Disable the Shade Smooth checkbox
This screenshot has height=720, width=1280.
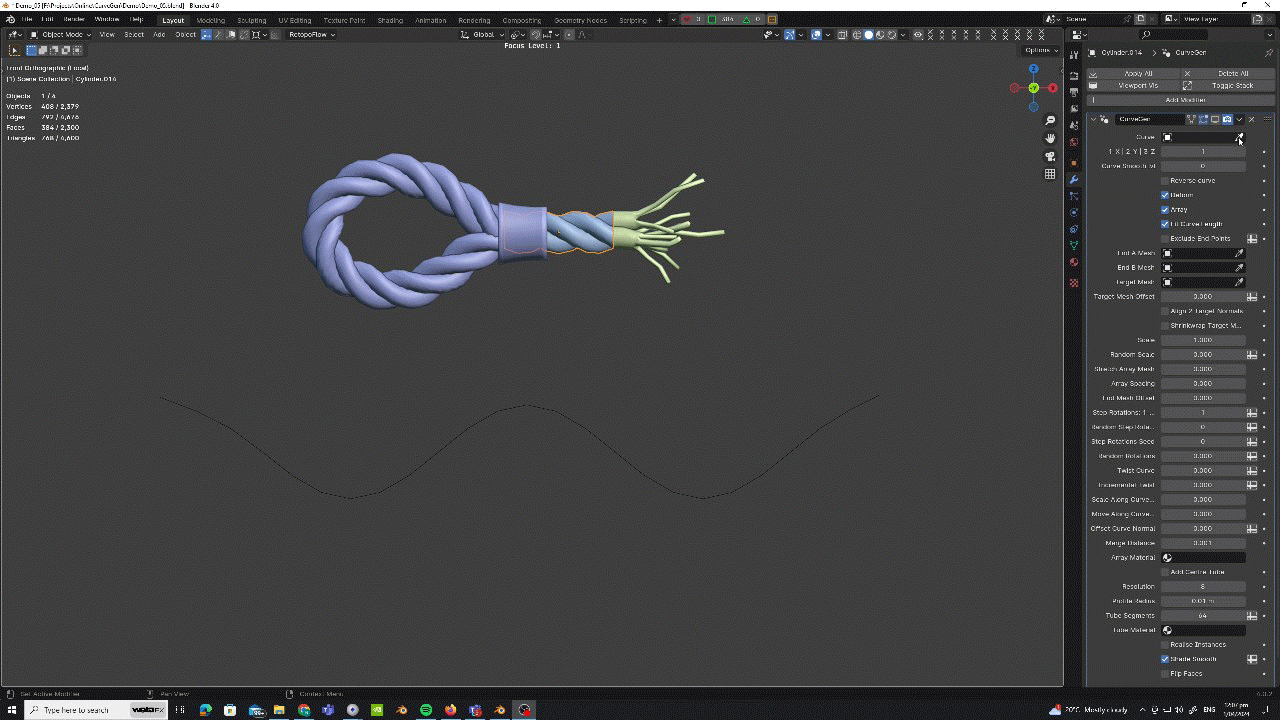tap(1165, 659)
